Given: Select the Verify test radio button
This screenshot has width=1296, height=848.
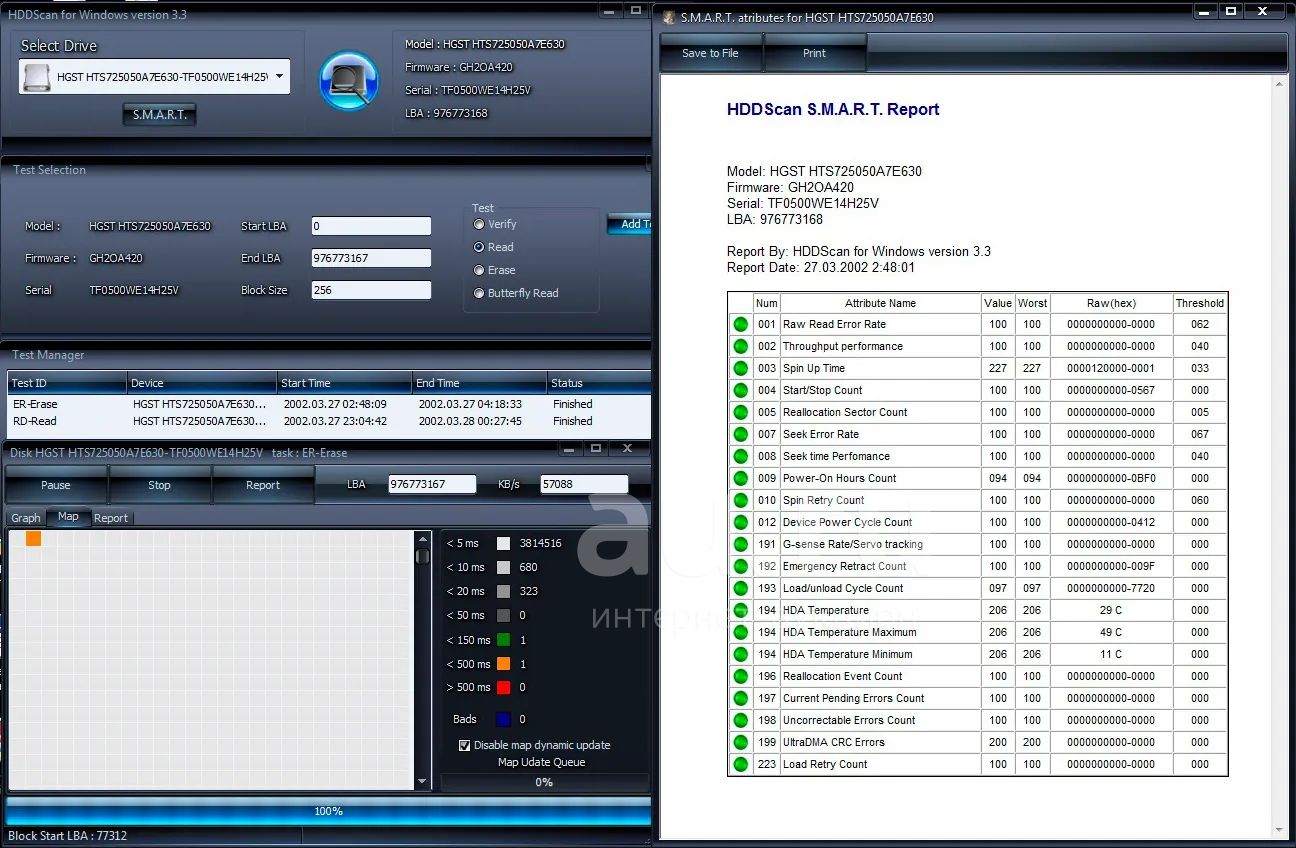Looking at the screenshot, I should tap(479, 224).
